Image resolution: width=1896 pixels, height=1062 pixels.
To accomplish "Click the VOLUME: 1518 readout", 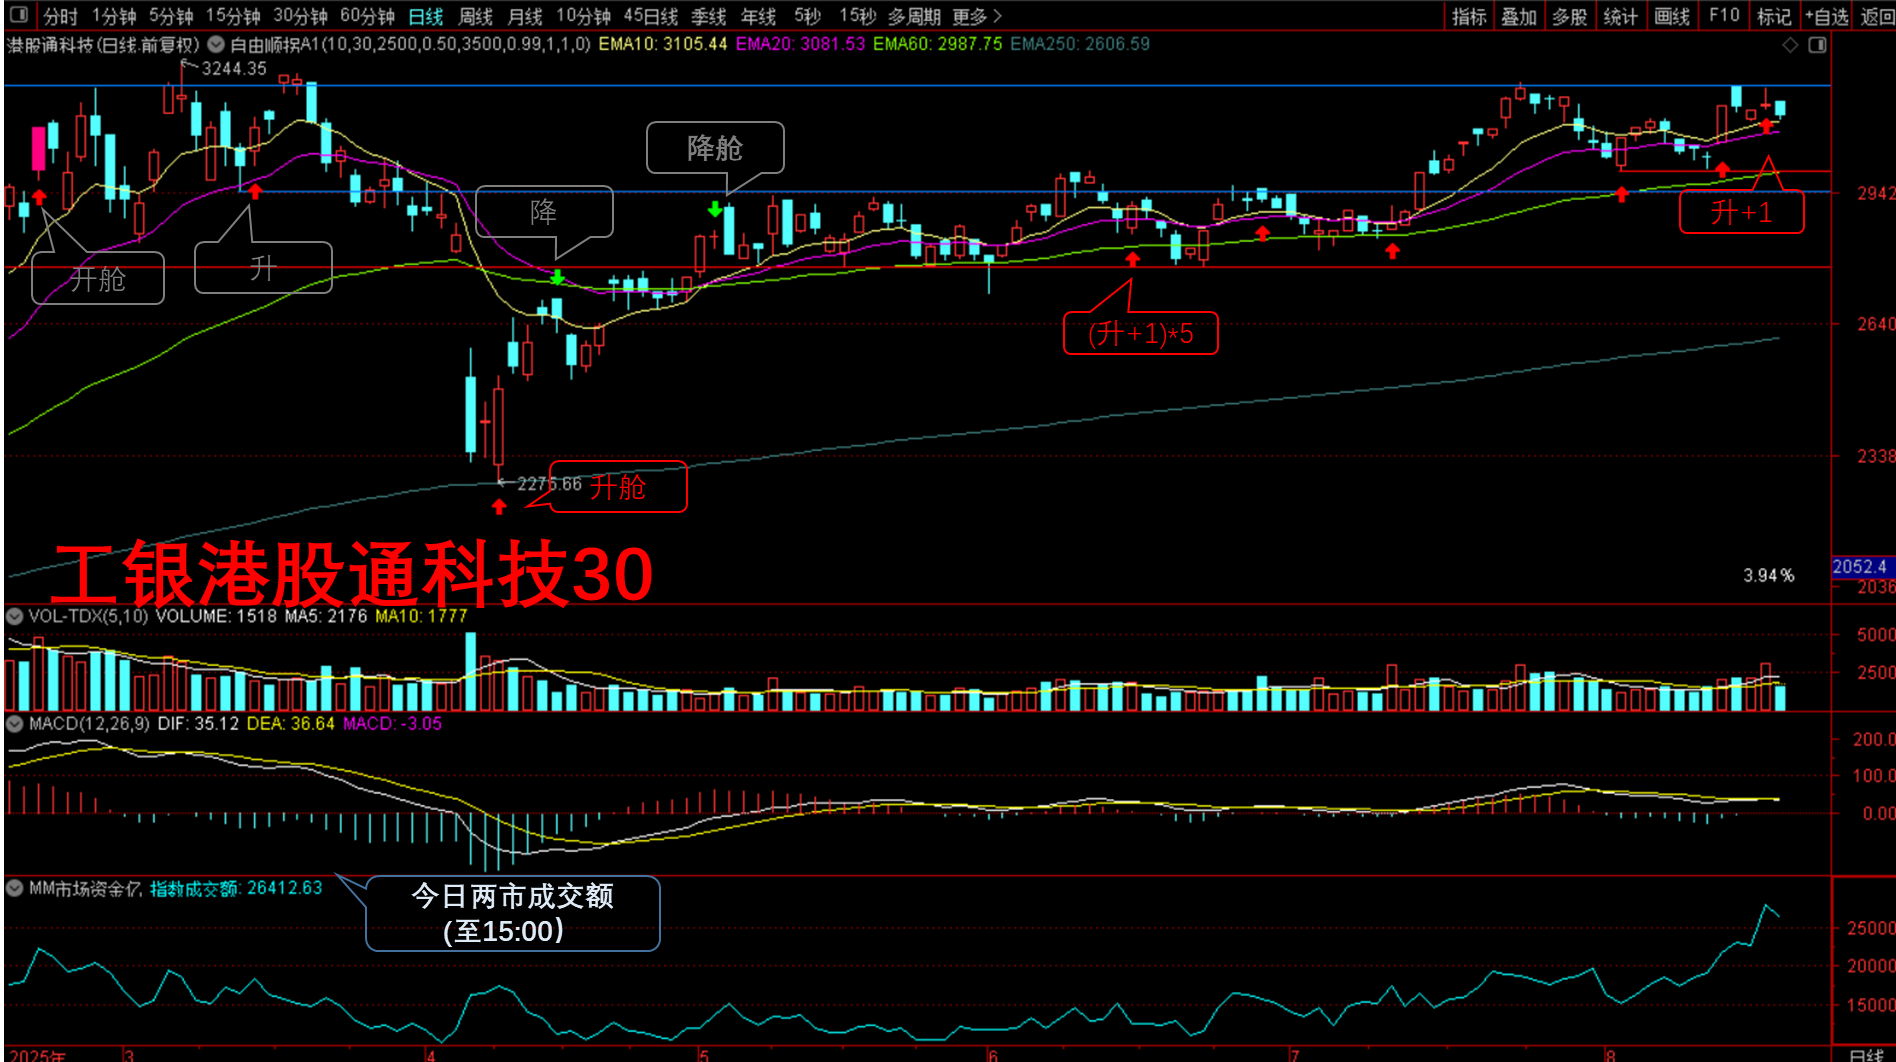I will point(216,616).
